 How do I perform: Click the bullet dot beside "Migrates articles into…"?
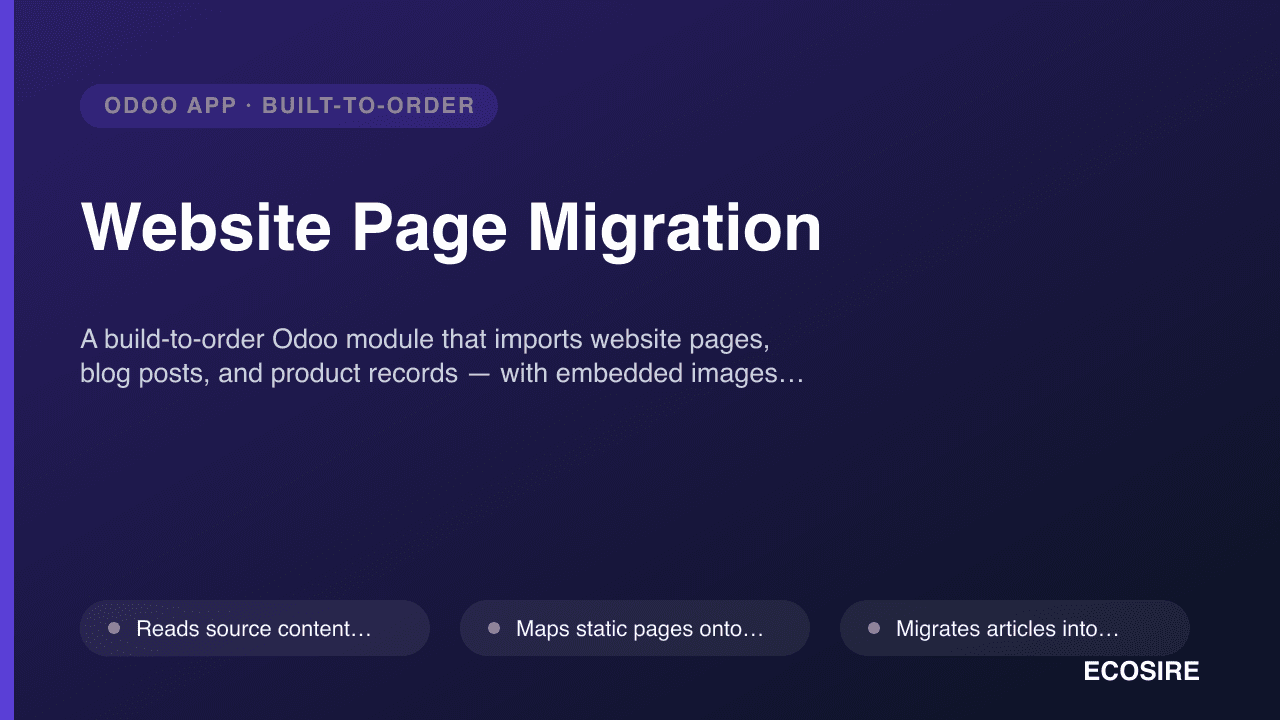874,628
